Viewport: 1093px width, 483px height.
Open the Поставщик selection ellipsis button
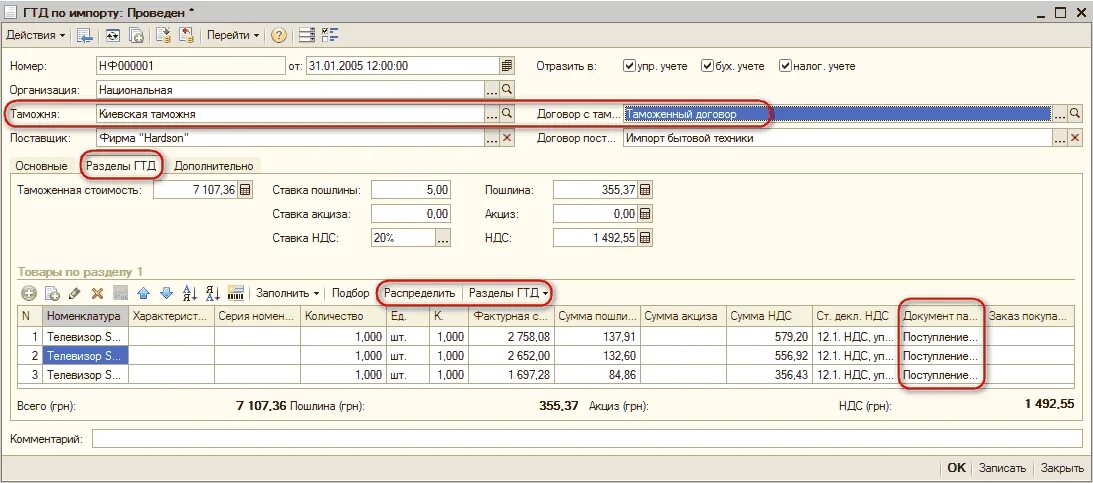[493, 138]
